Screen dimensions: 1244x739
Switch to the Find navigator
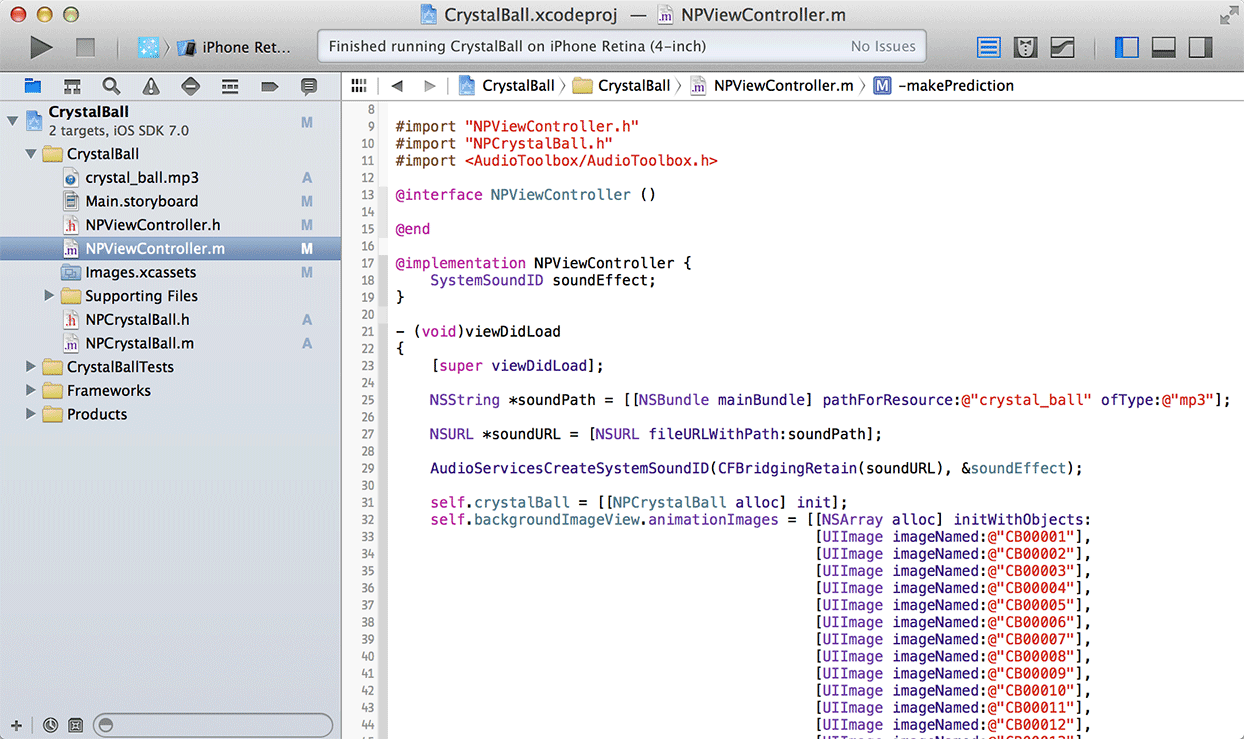(x=111, y=86)
